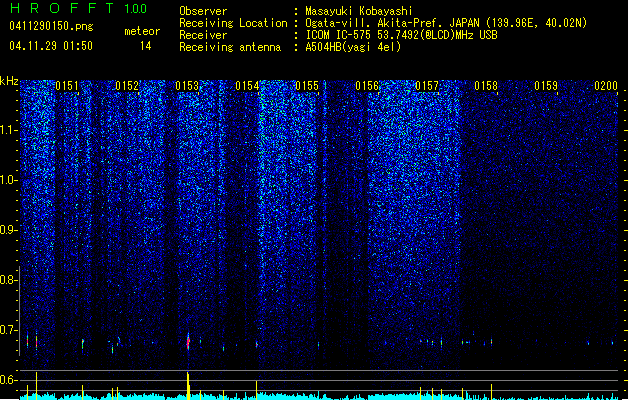
Task: Click the 0.7 kHz axis tick label
Action: click(9, 330)
